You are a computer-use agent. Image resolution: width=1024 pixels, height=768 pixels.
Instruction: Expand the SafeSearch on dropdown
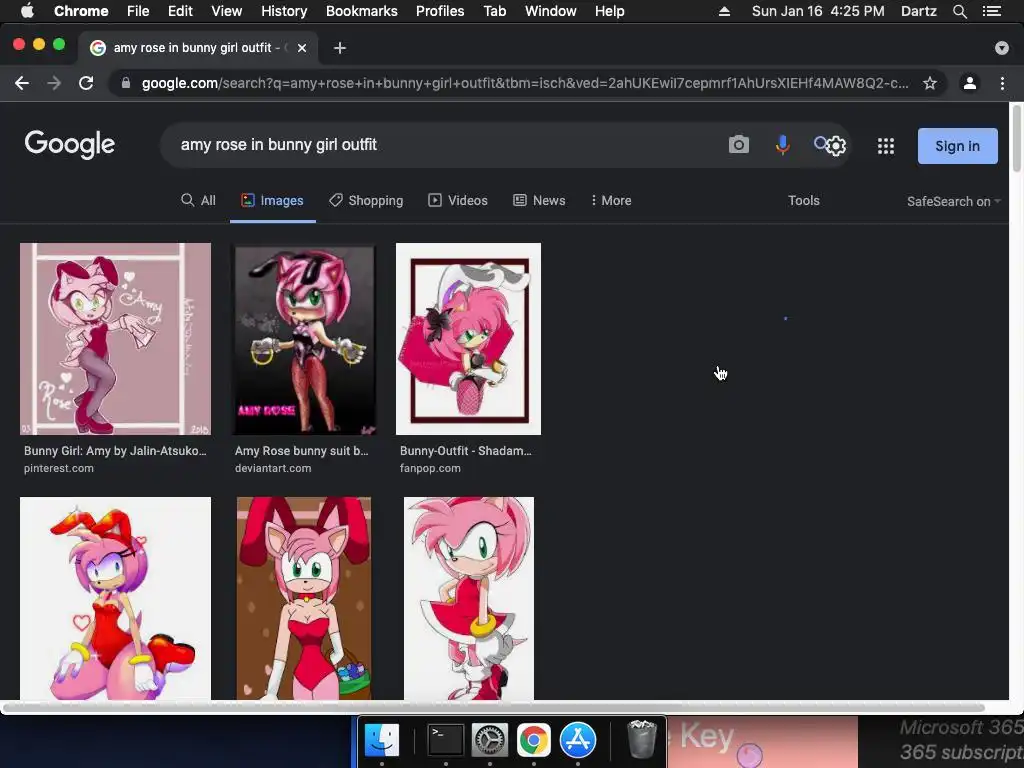(x=953, y=201)
